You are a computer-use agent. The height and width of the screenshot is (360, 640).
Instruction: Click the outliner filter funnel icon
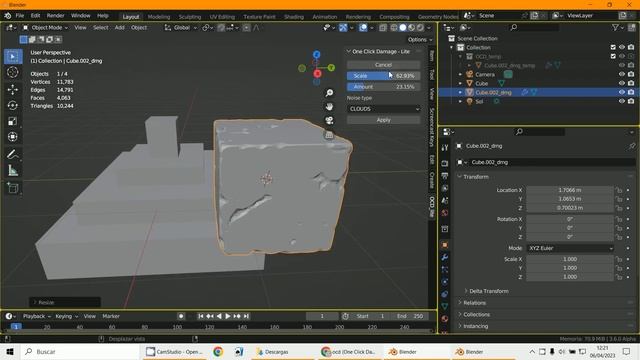pyautogui.click(x=615, y=27)
